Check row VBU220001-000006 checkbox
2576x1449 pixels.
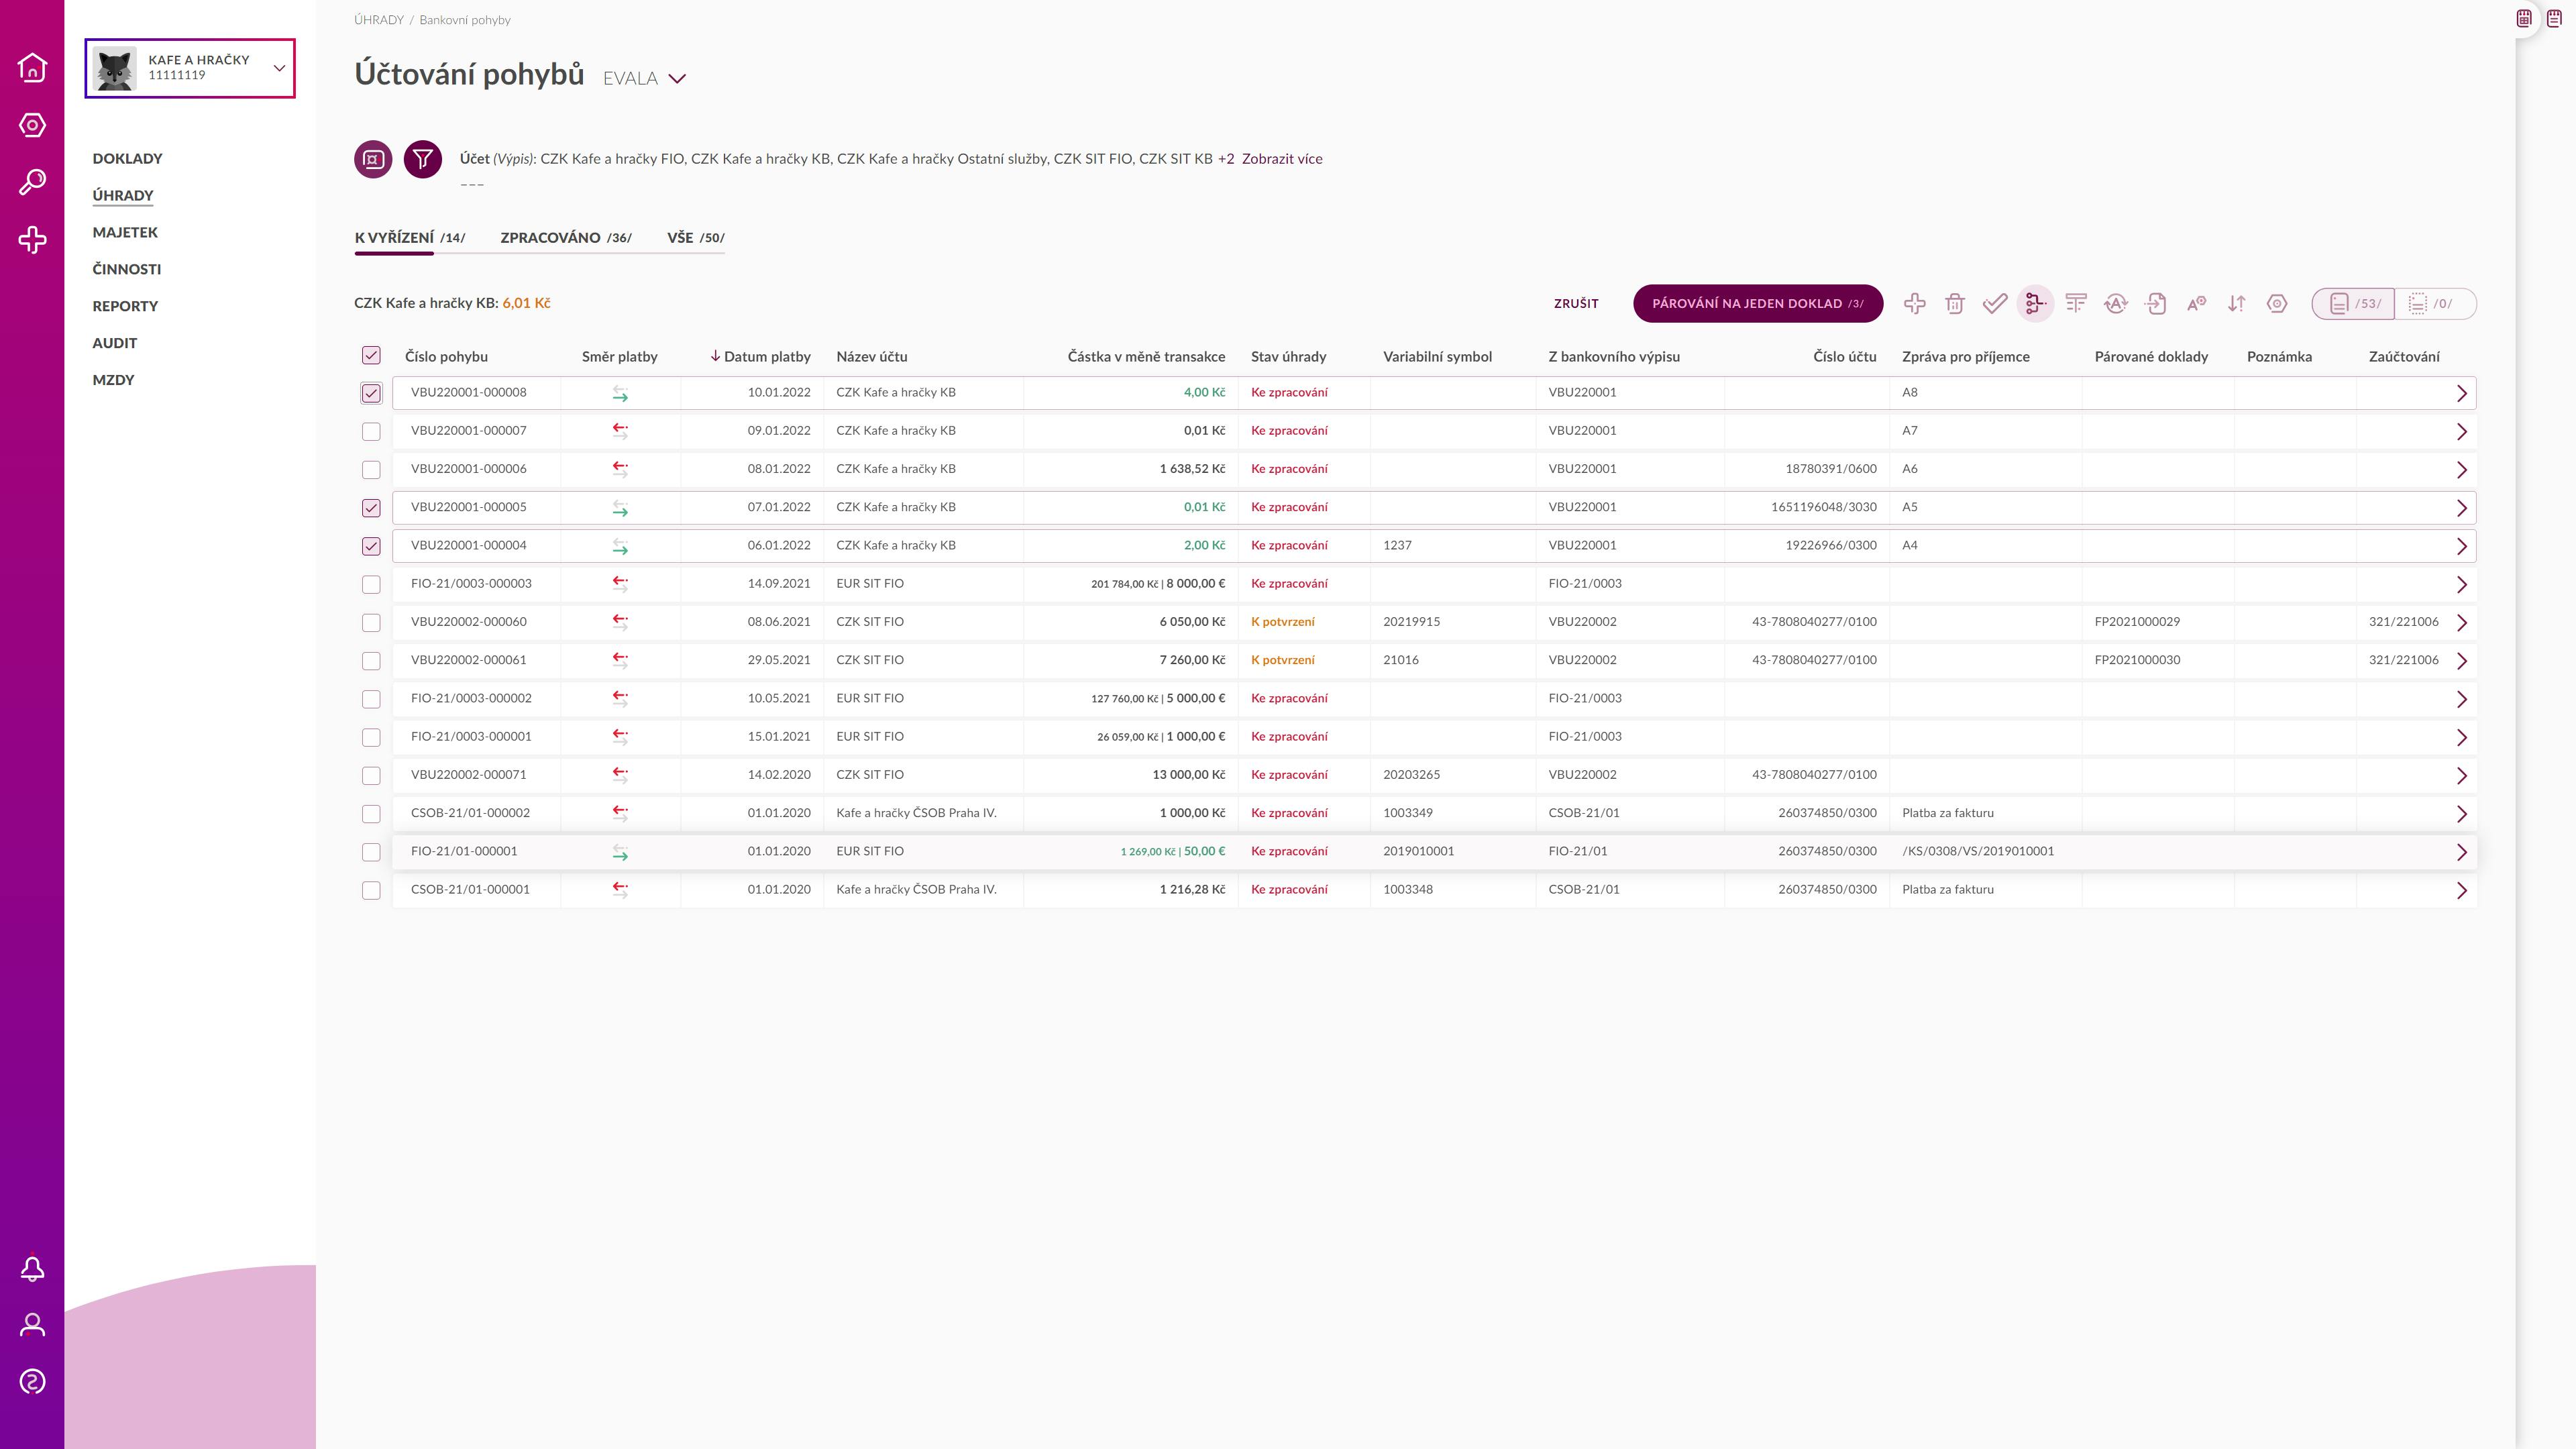click(371, 469)
